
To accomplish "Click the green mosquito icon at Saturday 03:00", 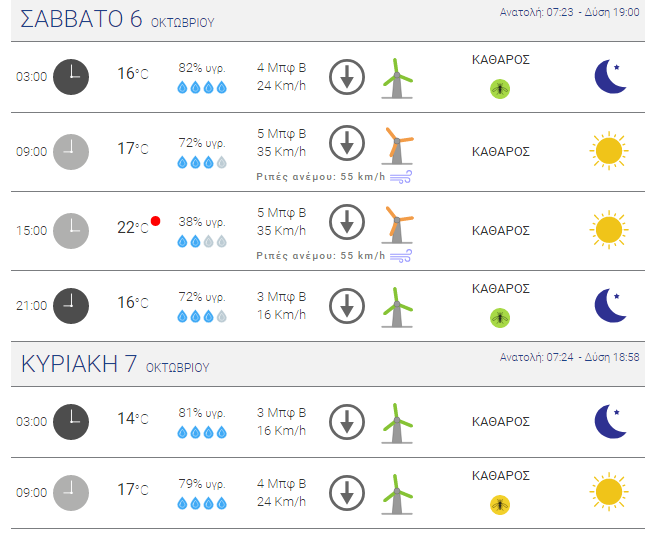I will [500, 89].
